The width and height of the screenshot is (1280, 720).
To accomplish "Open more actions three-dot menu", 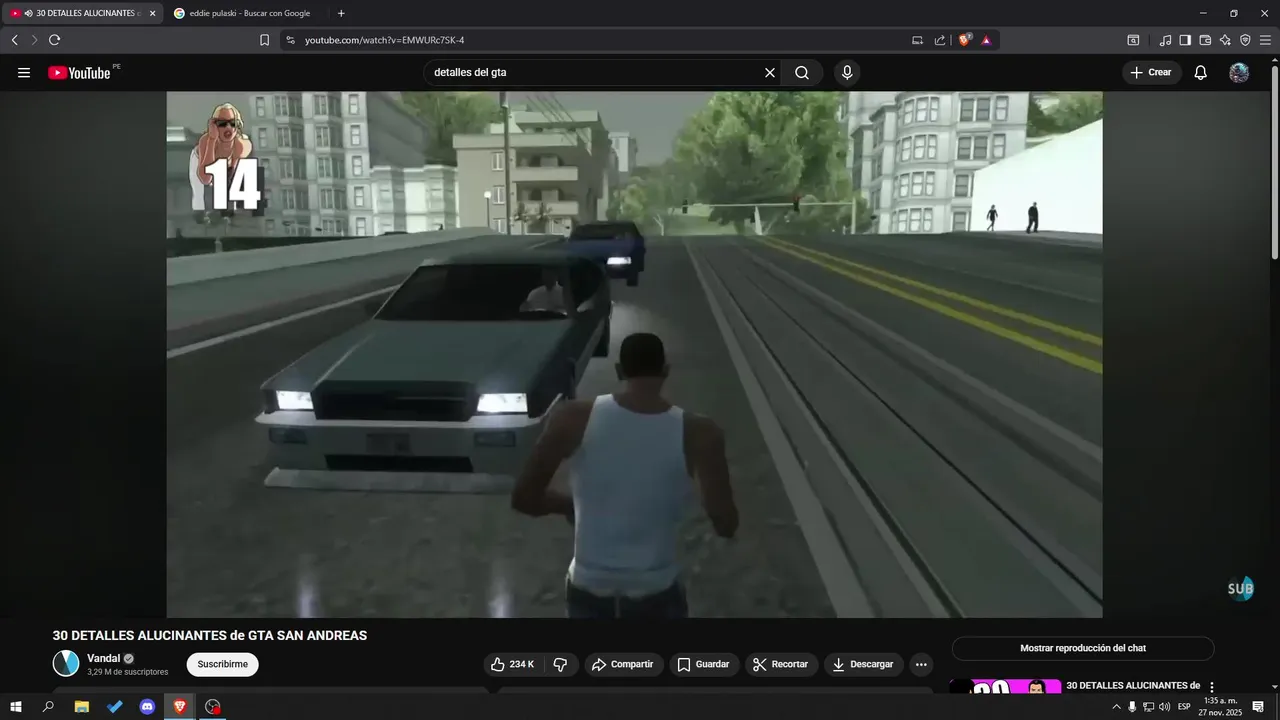I will click(x=921, y=664).
